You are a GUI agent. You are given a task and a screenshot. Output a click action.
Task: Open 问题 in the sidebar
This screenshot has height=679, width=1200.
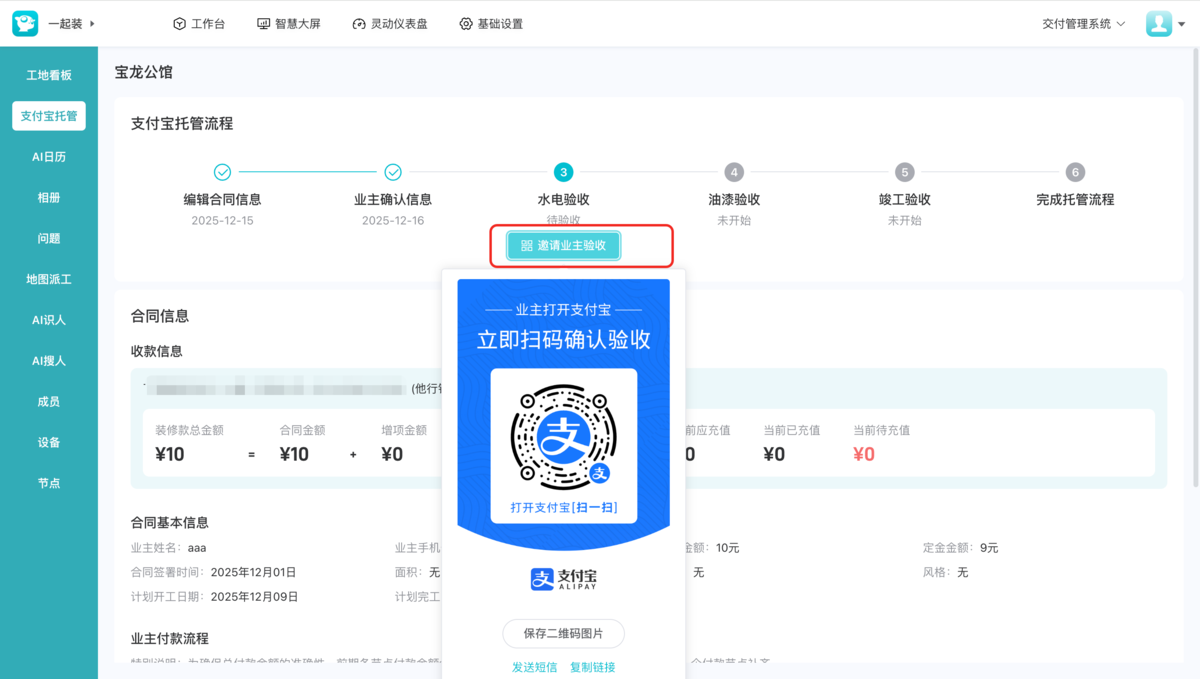point(49,238)
